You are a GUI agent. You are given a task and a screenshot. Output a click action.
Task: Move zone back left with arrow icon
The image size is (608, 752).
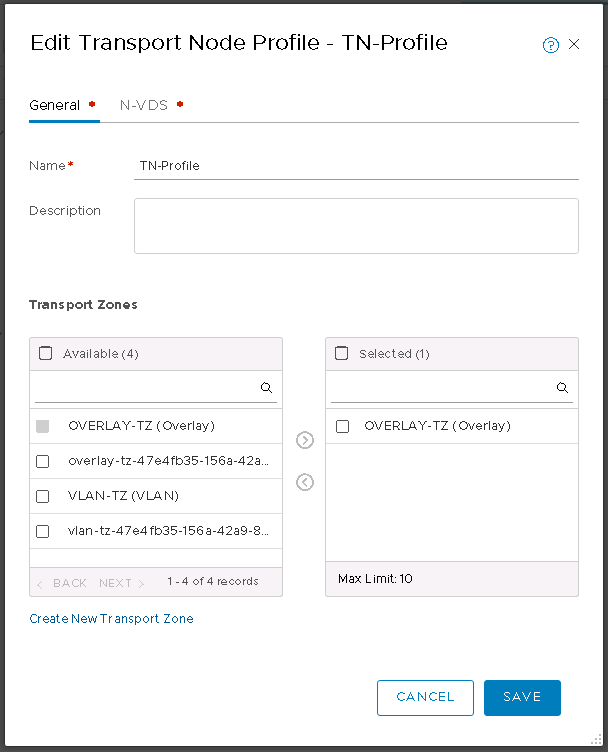pos(305,482)
